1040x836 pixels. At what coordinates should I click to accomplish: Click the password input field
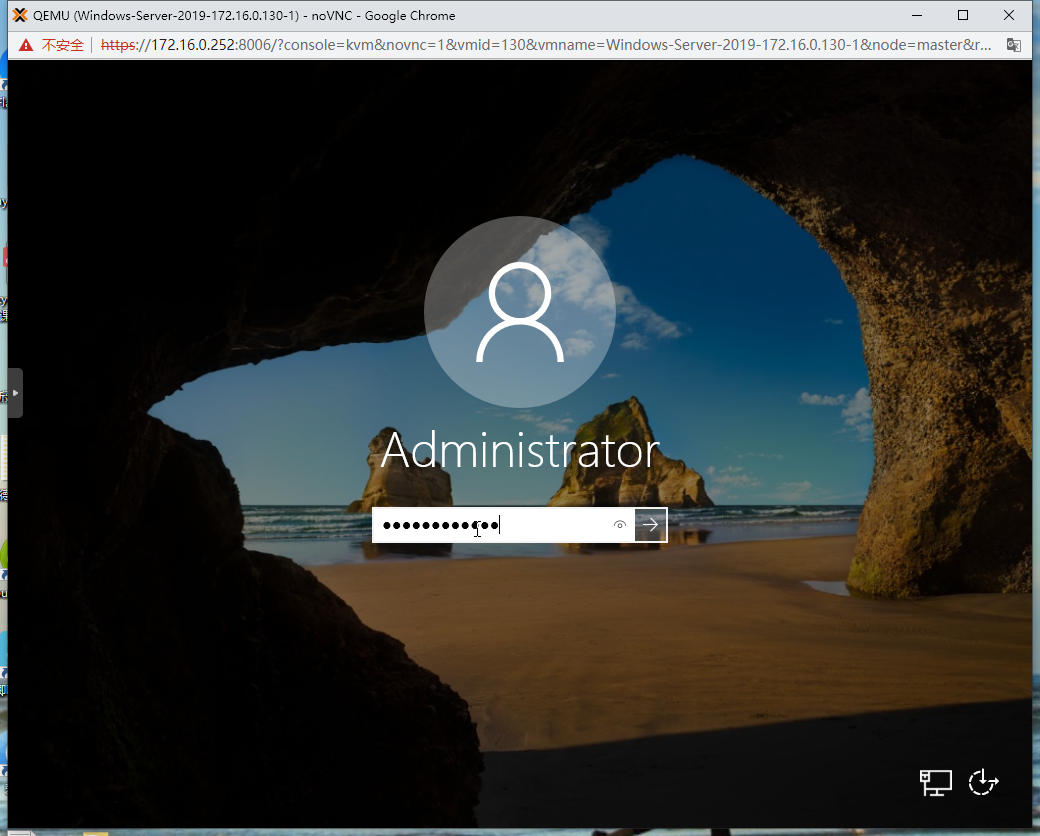pos(503,525)
